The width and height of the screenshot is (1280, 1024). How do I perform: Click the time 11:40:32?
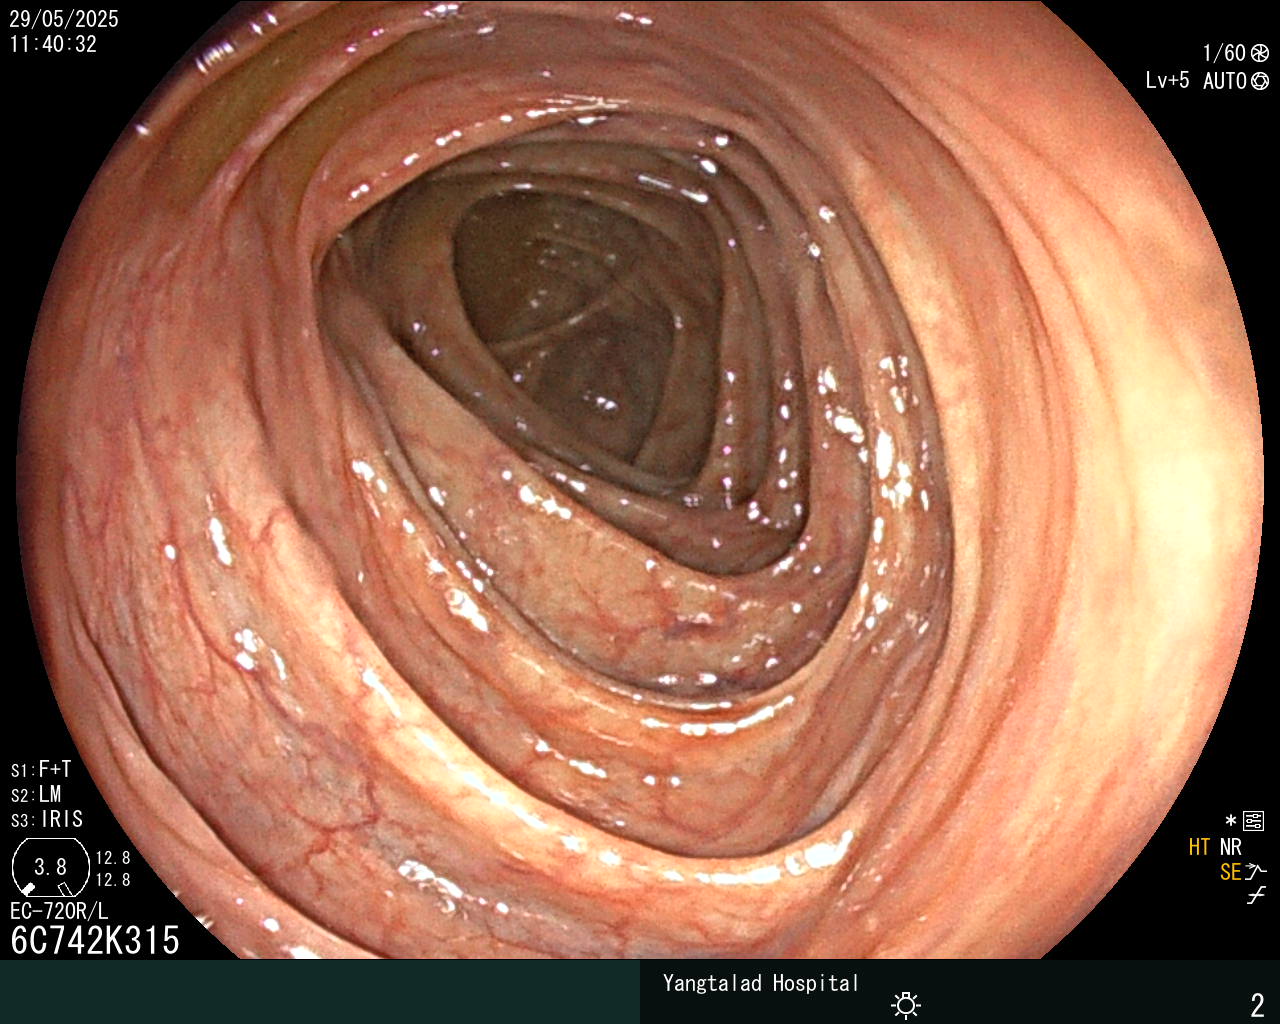click(x=54, y=44)
